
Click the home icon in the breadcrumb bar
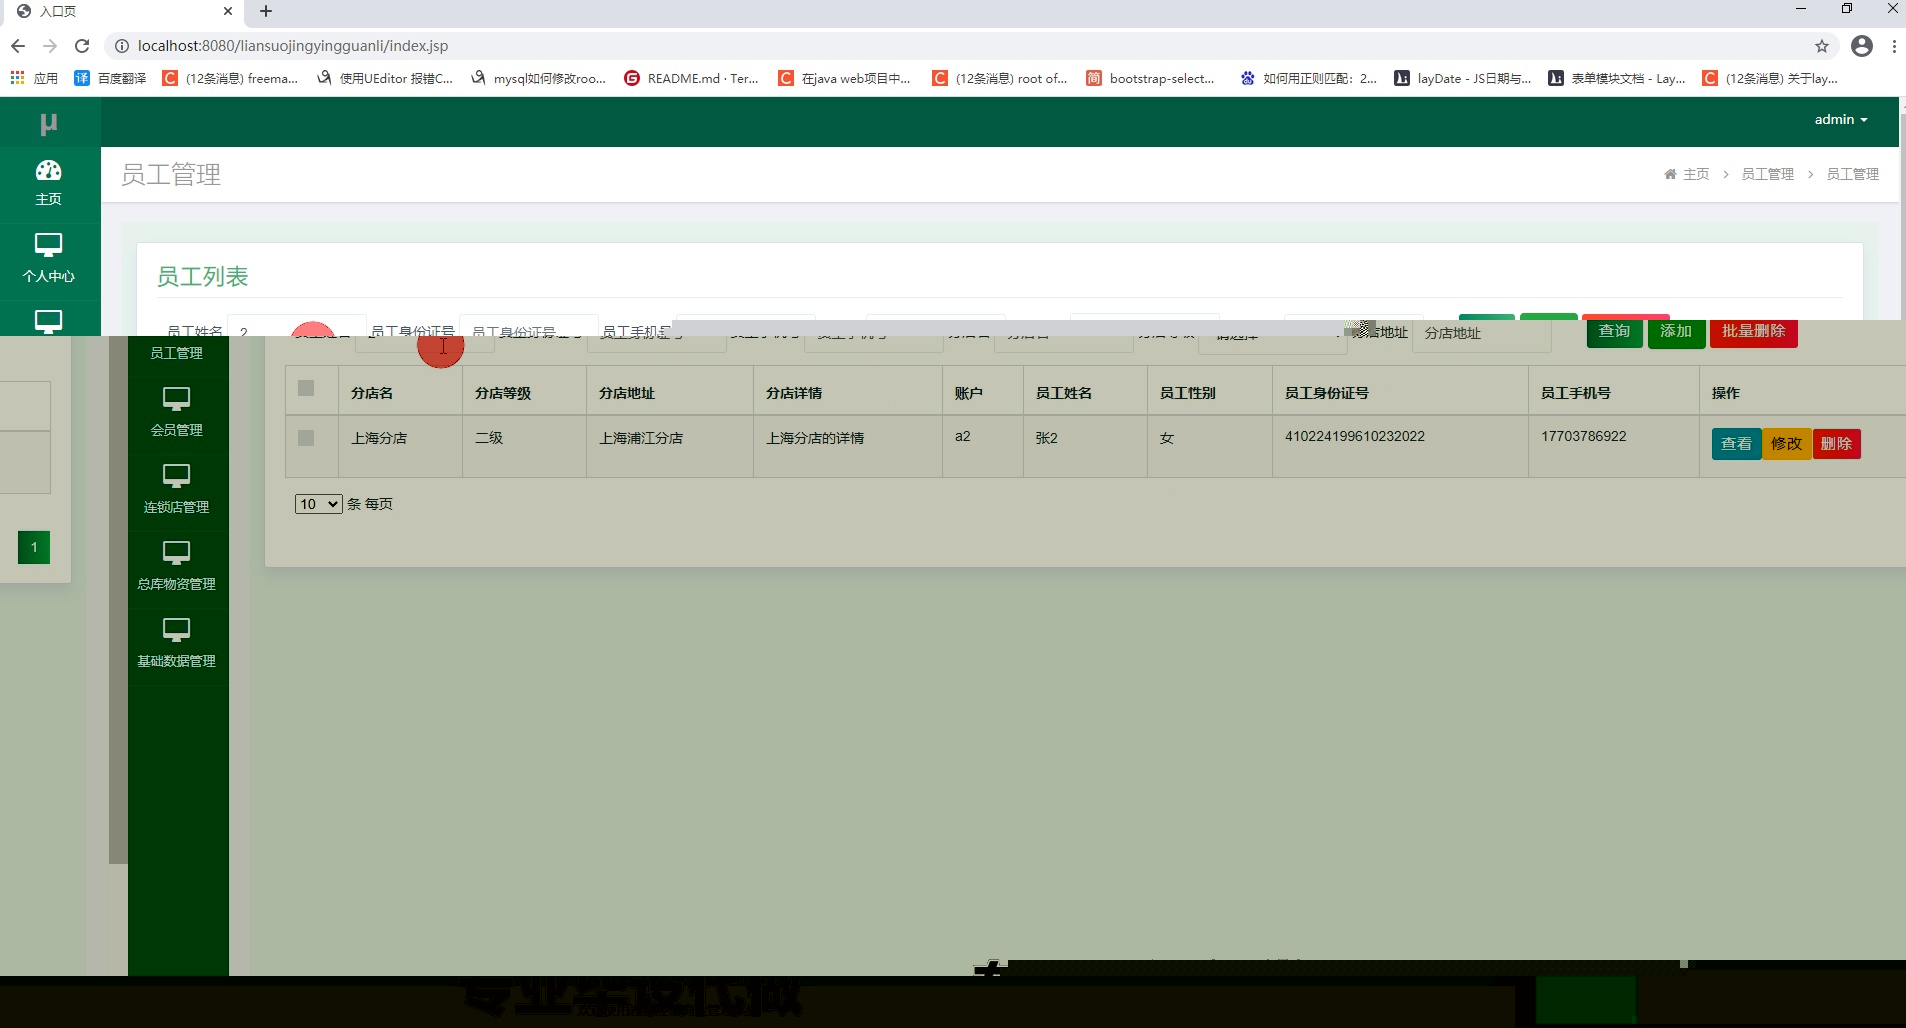click(x=1670, y=173)
